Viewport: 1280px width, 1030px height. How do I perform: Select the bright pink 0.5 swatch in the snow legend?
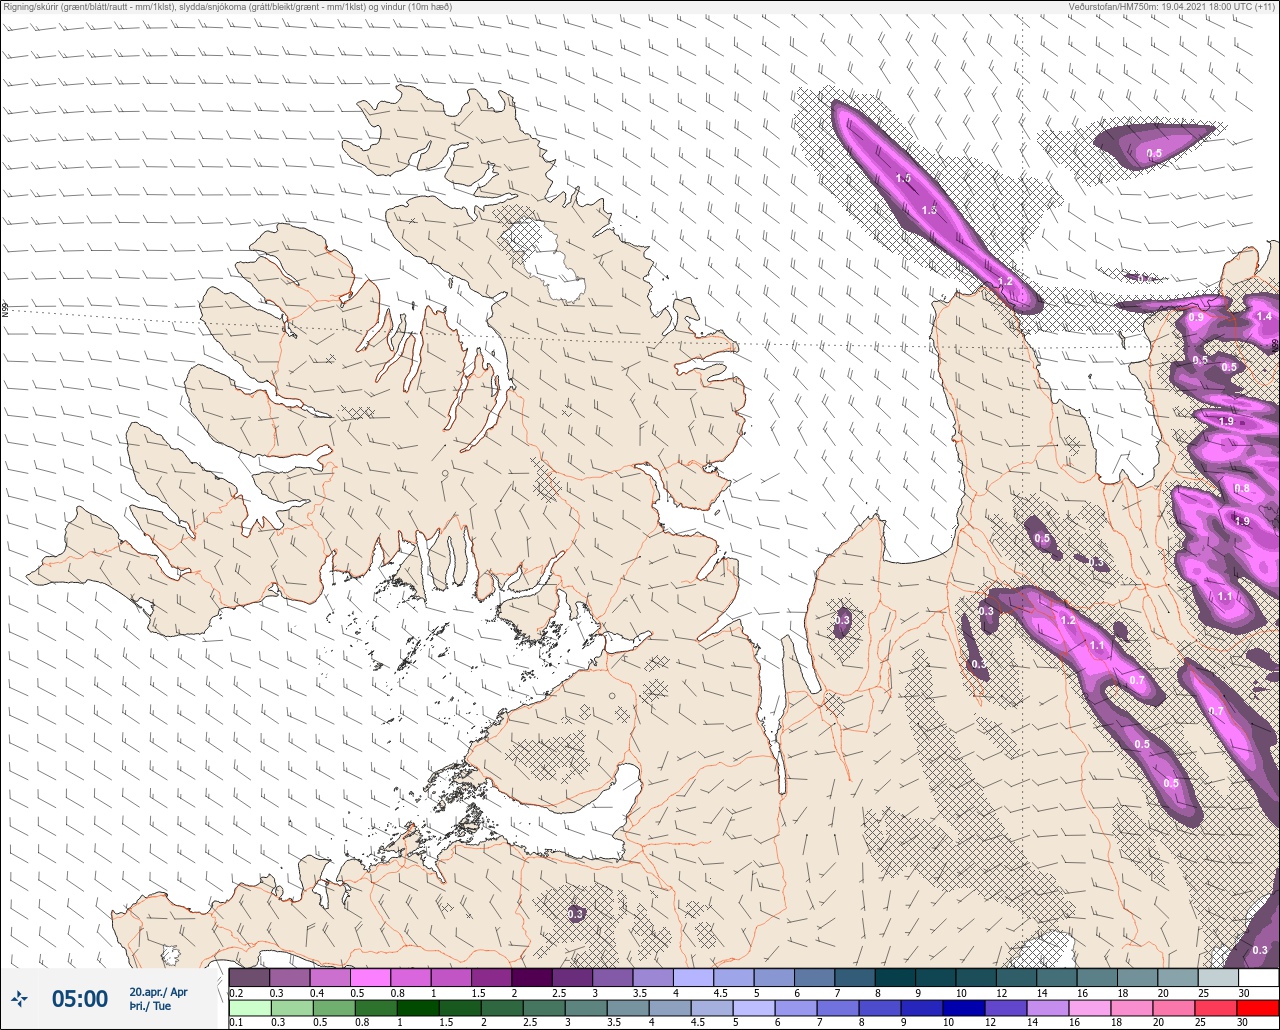coord(370,977)
